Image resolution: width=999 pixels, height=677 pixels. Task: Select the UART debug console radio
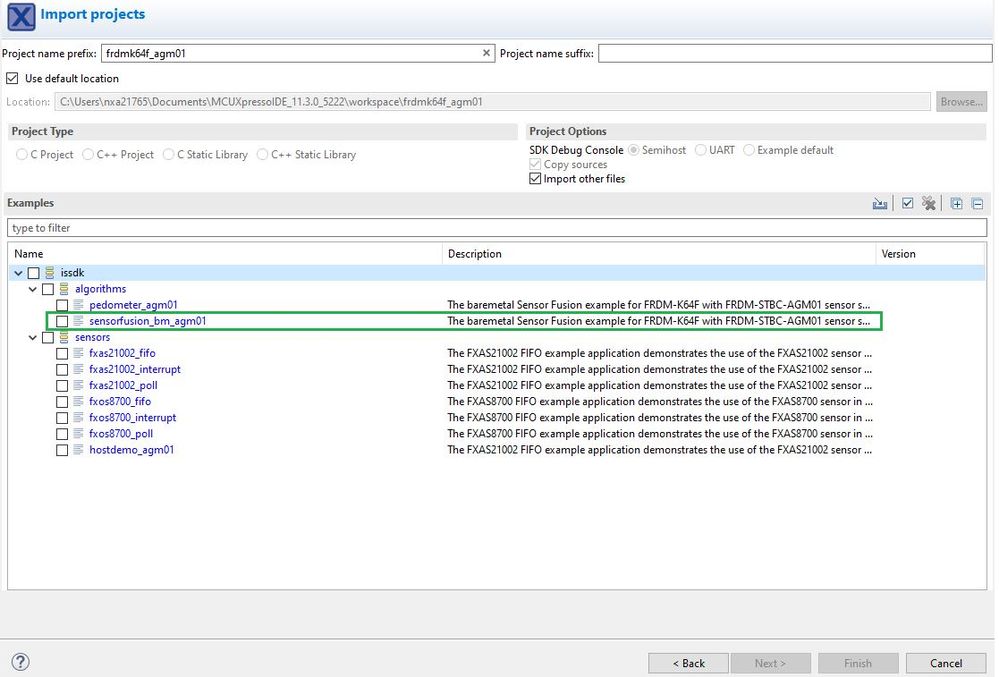click(x=701, y=150)
